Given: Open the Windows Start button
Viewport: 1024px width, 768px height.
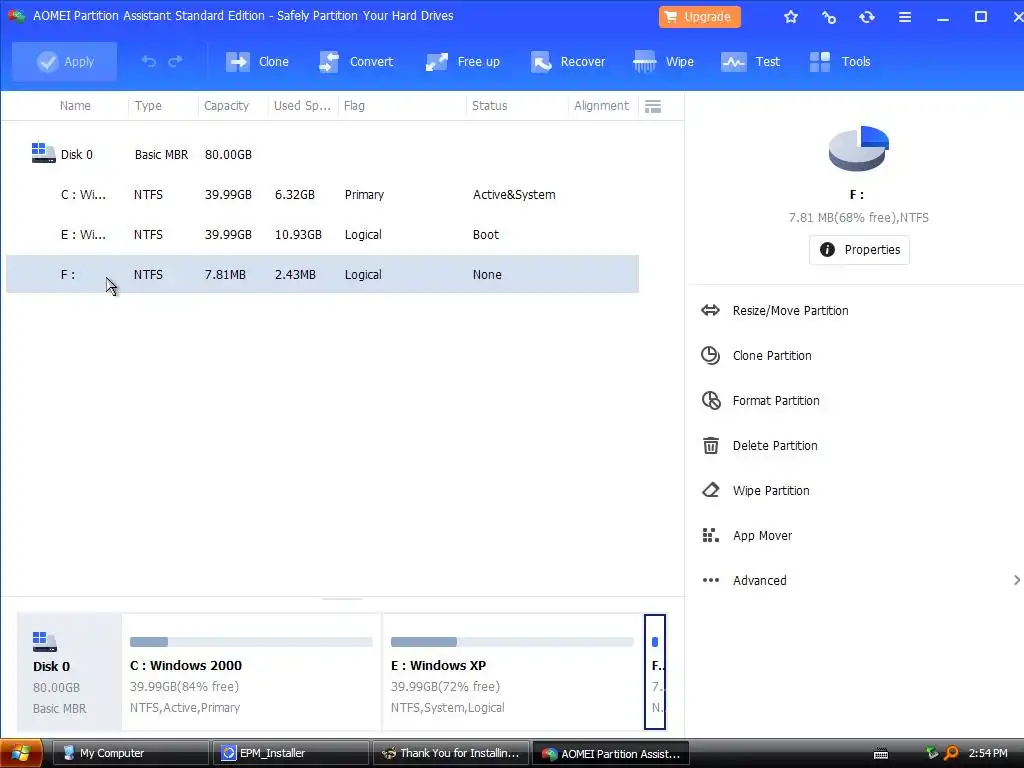Looking at the screenshot, I should pyautogui.click(x=21, y=753).
